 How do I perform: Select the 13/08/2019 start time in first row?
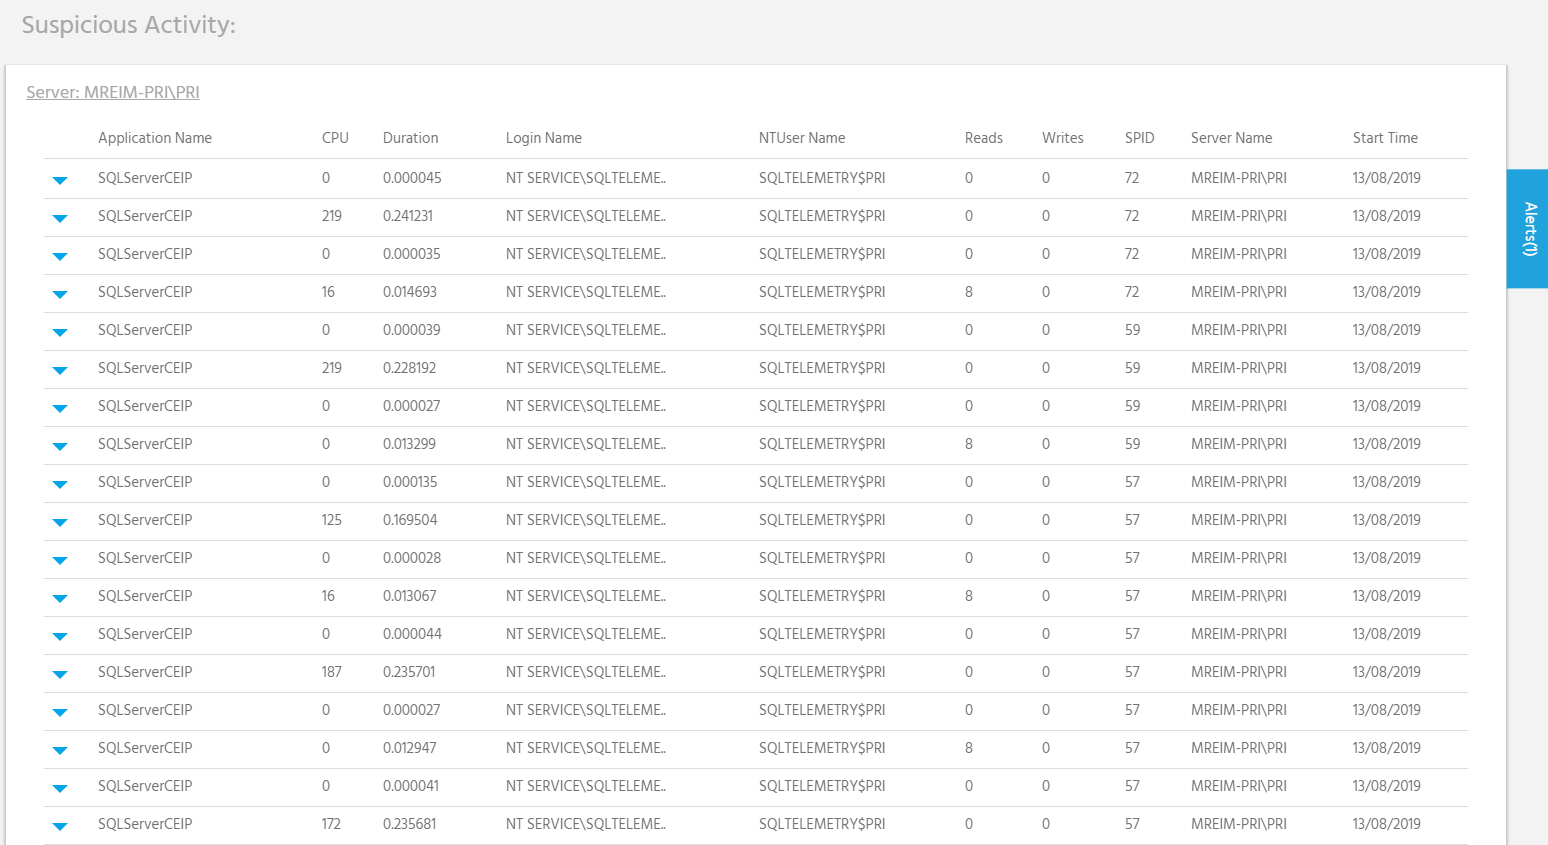click(x=1386, y=178)
